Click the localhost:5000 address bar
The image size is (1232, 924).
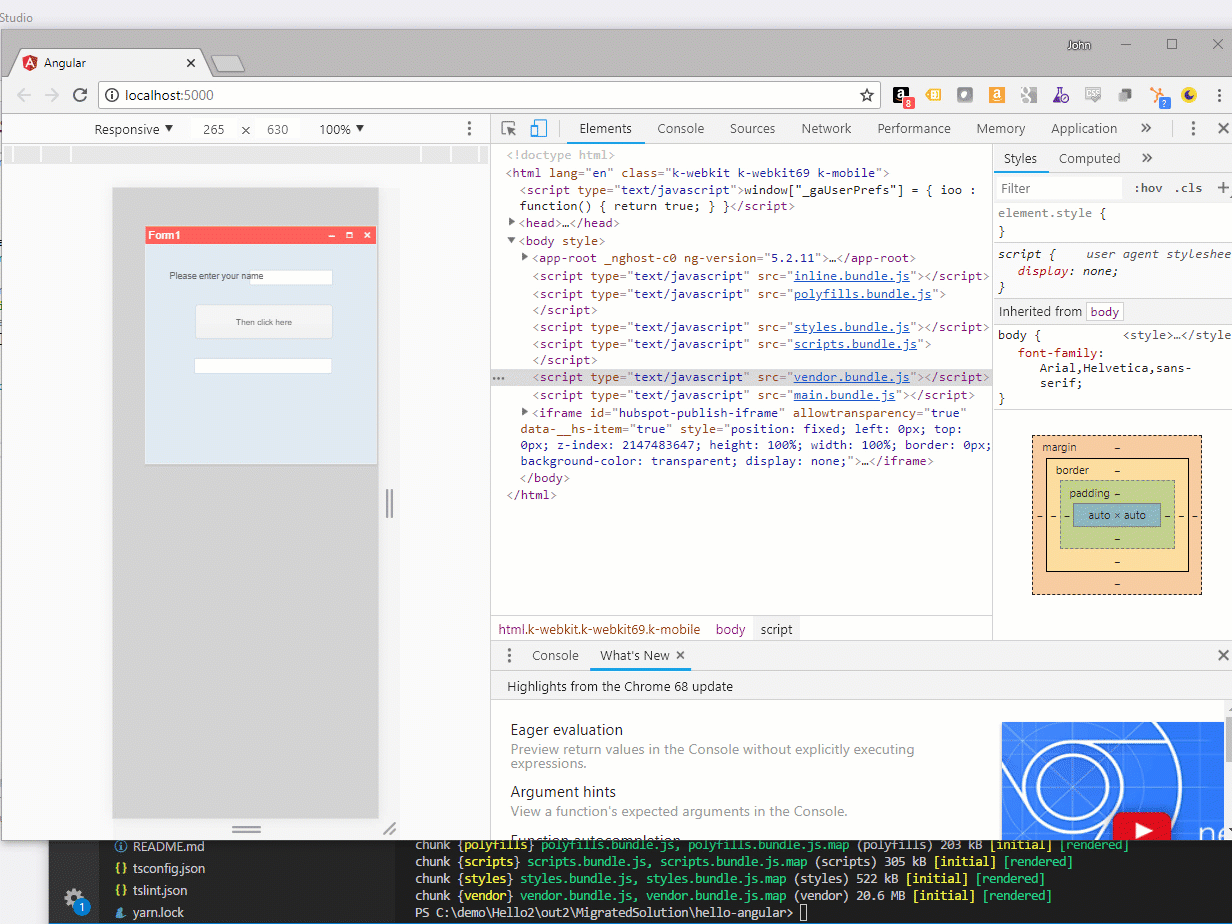pyautogui.click(x=489, y=95)
